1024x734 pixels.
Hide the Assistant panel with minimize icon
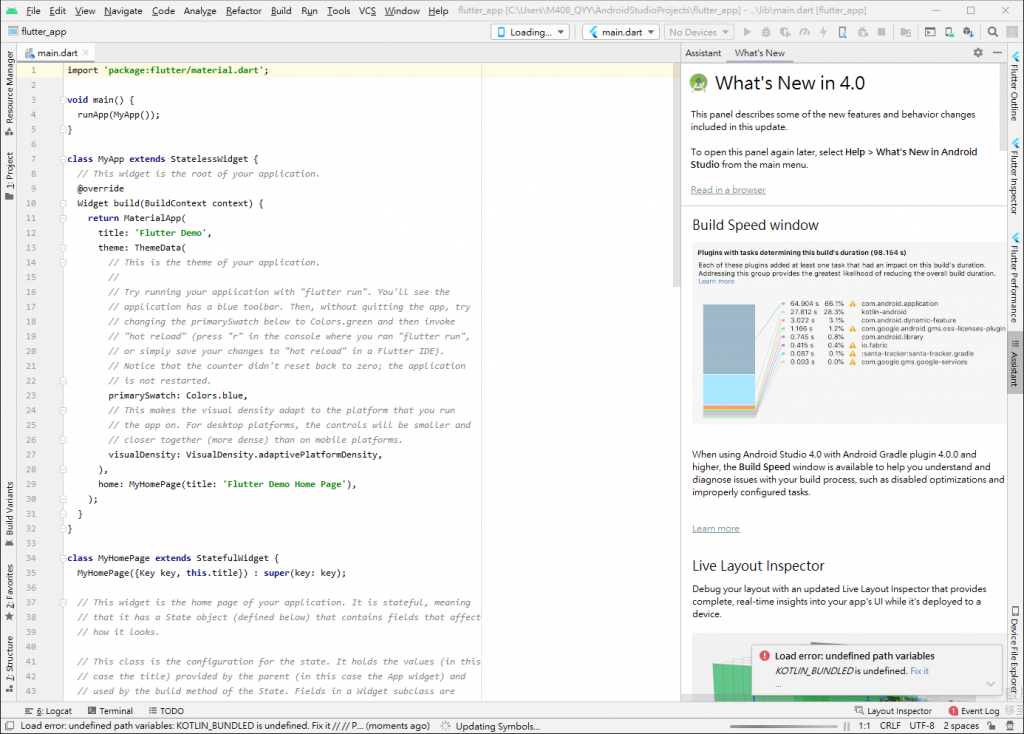click(997, 52)
